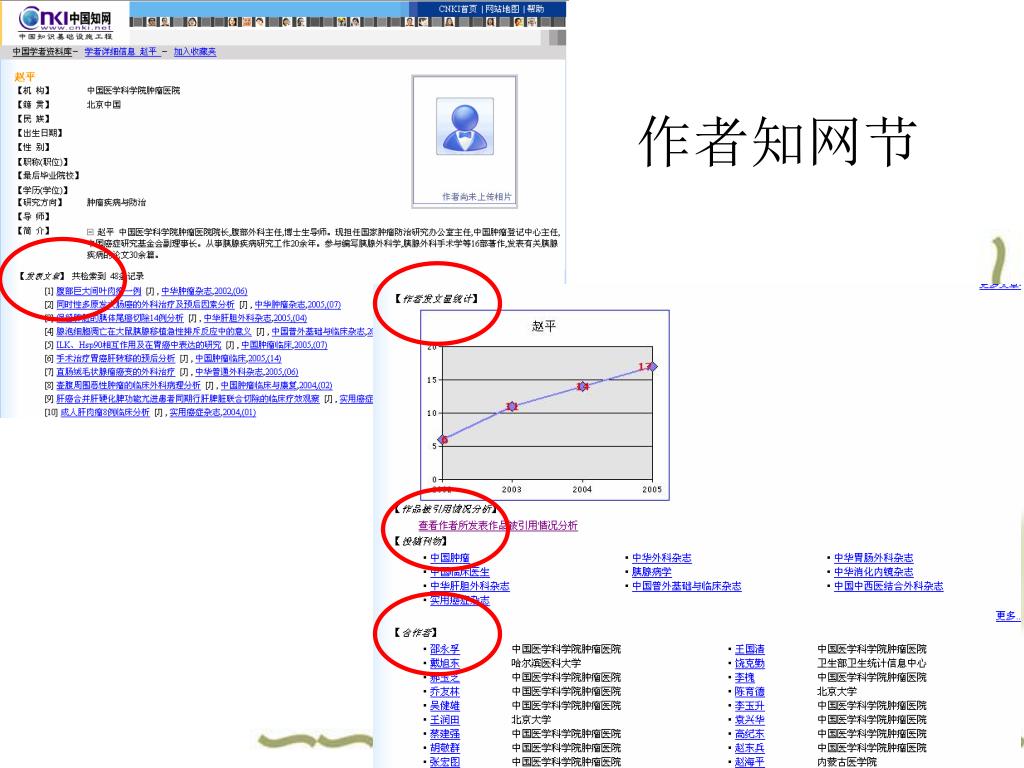Open journal link 中华肿瘤杂志,2005,(07)
Image resolution: width=1024 pixels, height=768 pixels.
(x=297, y=304)
